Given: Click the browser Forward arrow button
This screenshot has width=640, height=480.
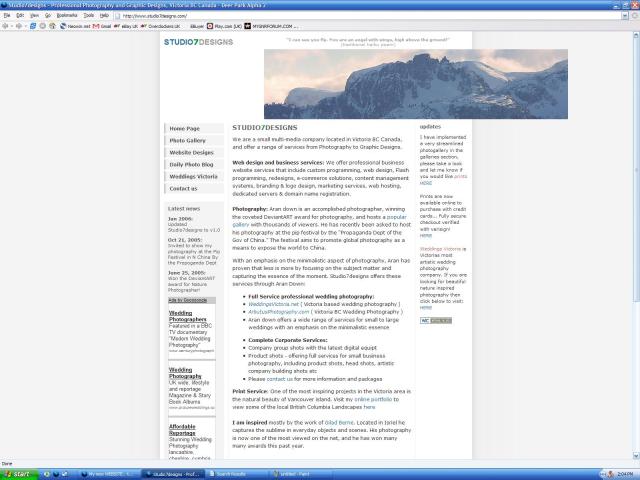Looking at the screenshot, I should 19,26.
